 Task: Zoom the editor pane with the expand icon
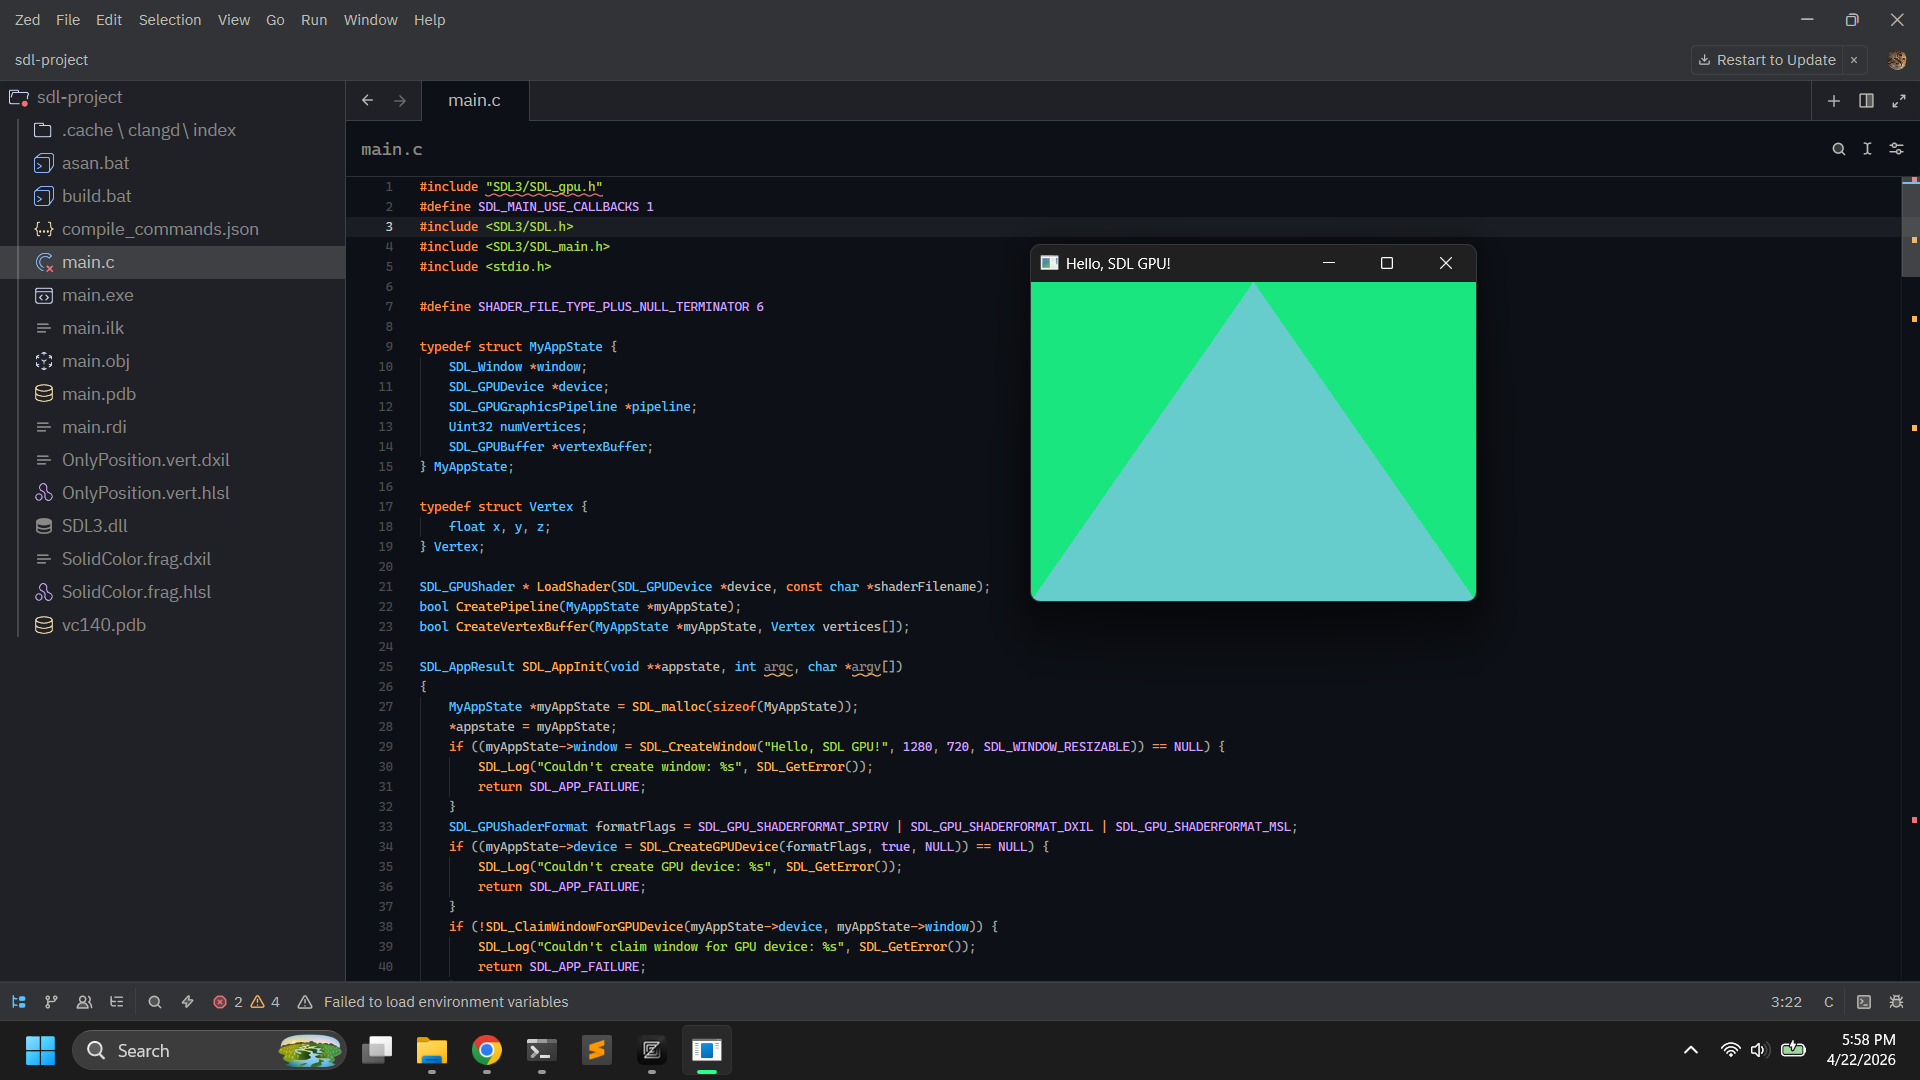pos(1899,101)
